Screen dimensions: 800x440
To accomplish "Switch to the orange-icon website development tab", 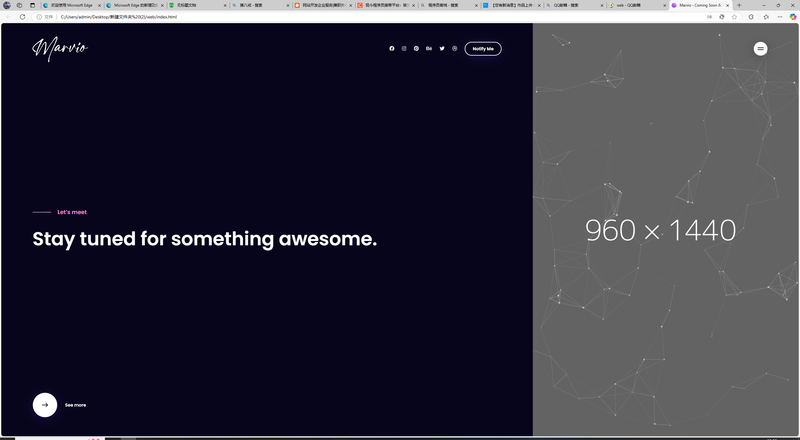I will pyautogui.click(x=323, y=5).
